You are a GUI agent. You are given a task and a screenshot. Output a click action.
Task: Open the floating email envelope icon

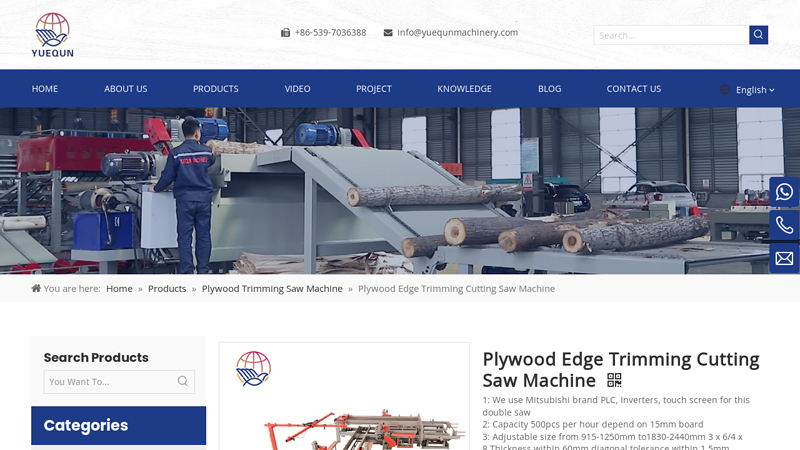pos(784,258)
